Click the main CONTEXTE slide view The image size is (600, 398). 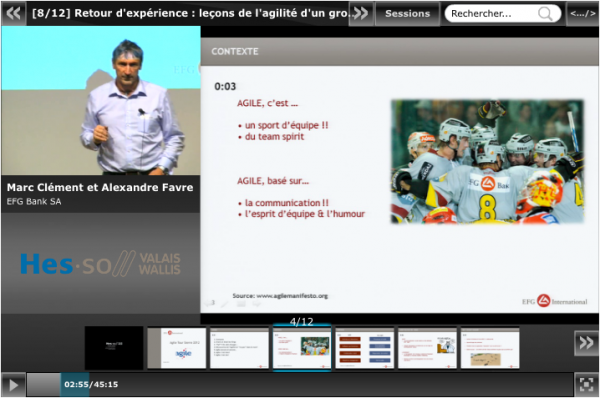(399, 175)
